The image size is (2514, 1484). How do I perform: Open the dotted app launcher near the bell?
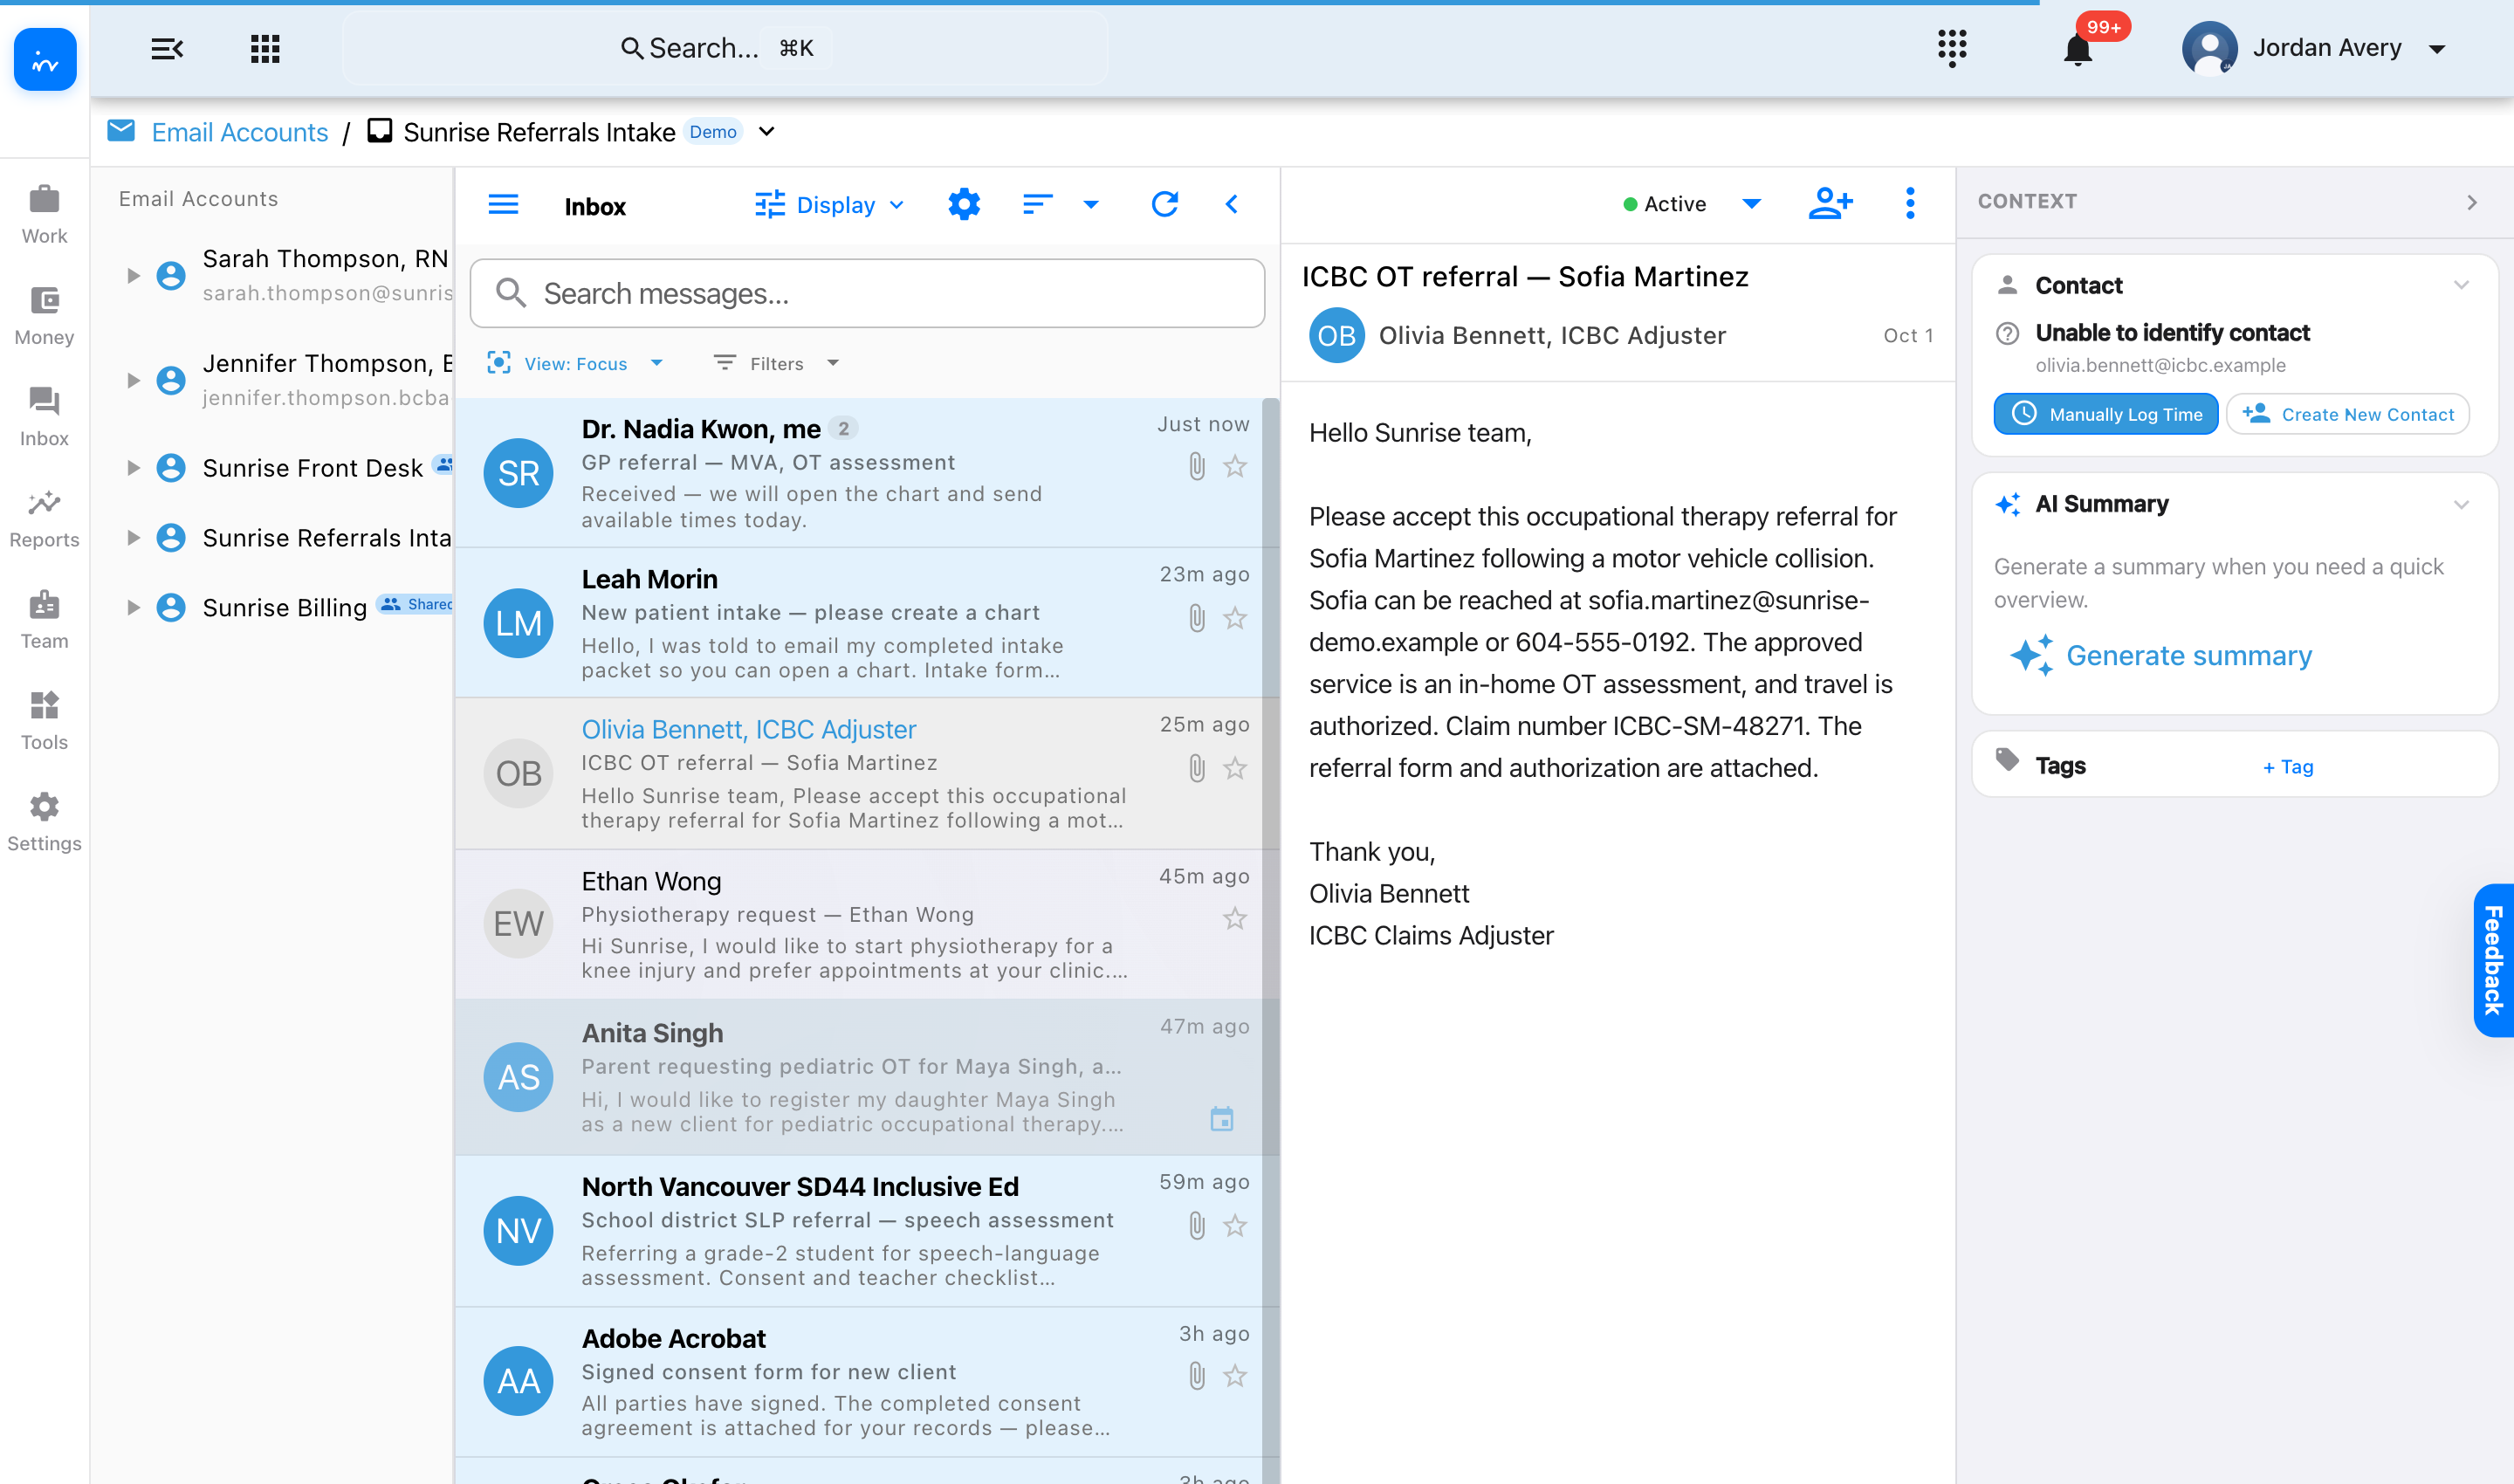(x=1952, y=47)
